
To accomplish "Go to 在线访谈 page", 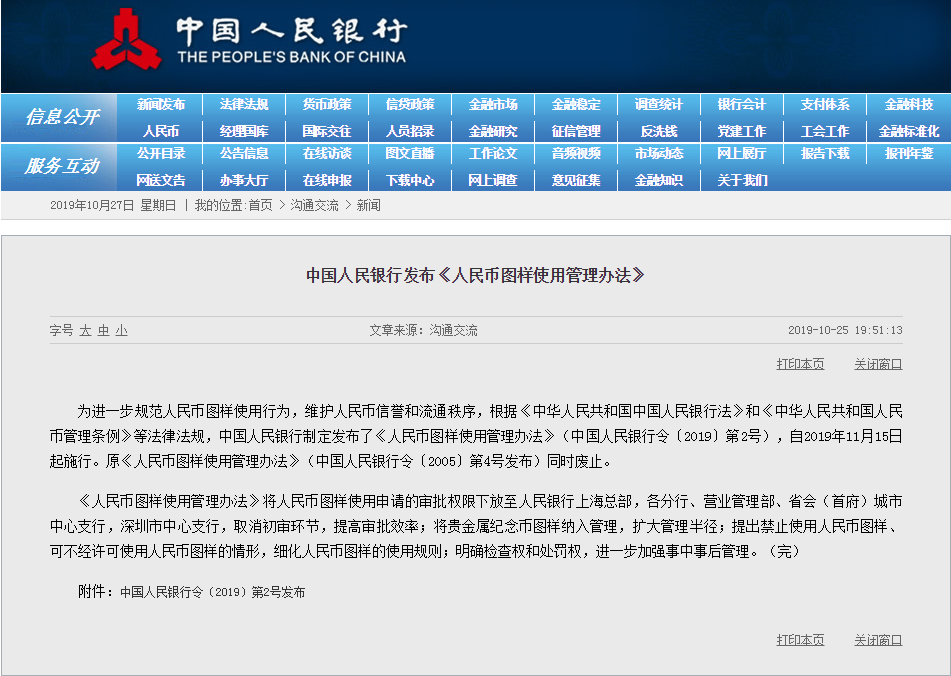I will (327, 153).
